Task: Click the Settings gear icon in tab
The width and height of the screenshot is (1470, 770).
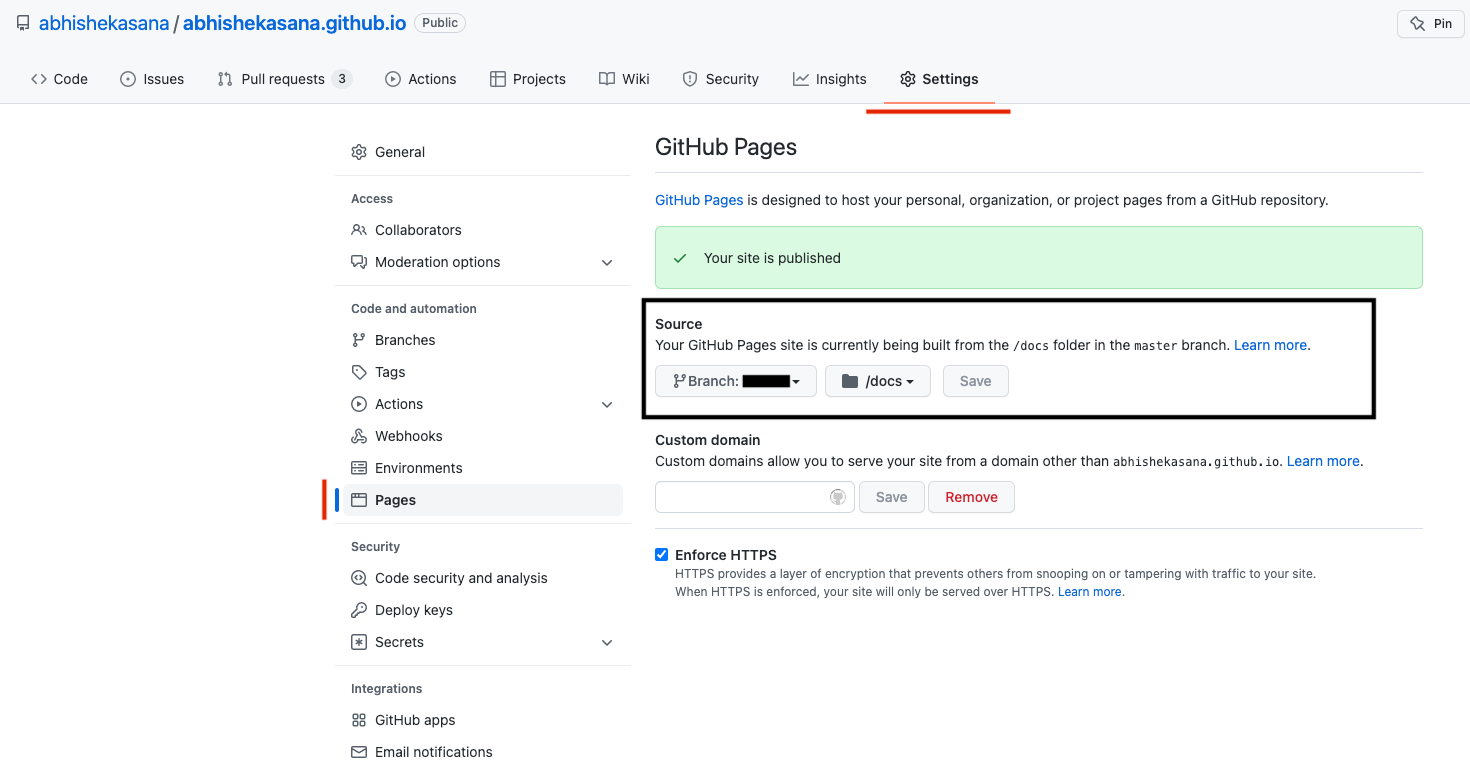Action: (908, 79)
